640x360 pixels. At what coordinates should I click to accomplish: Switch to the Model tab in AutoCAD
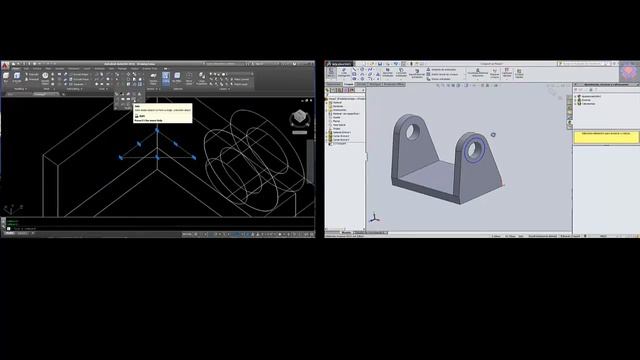[x=9, y=233]
